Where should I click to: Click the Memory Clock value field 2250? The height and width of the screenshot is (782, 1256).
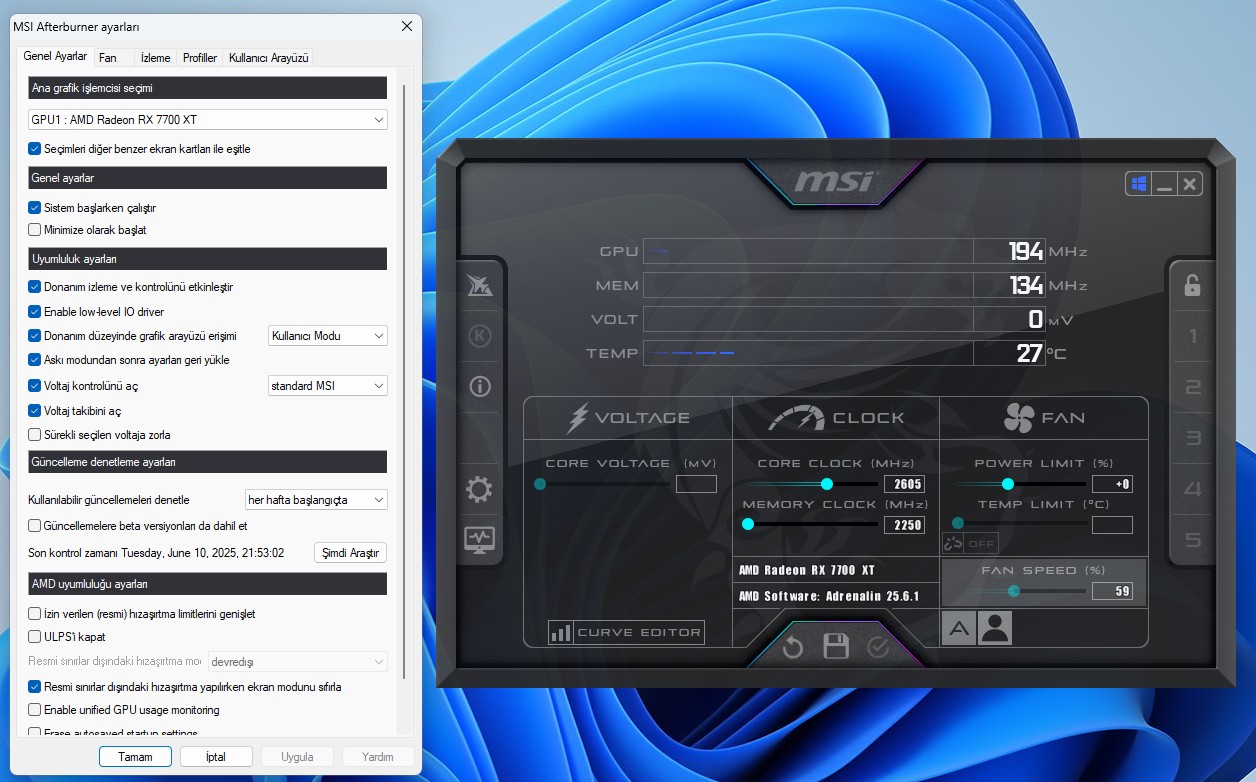pos(904,525)
